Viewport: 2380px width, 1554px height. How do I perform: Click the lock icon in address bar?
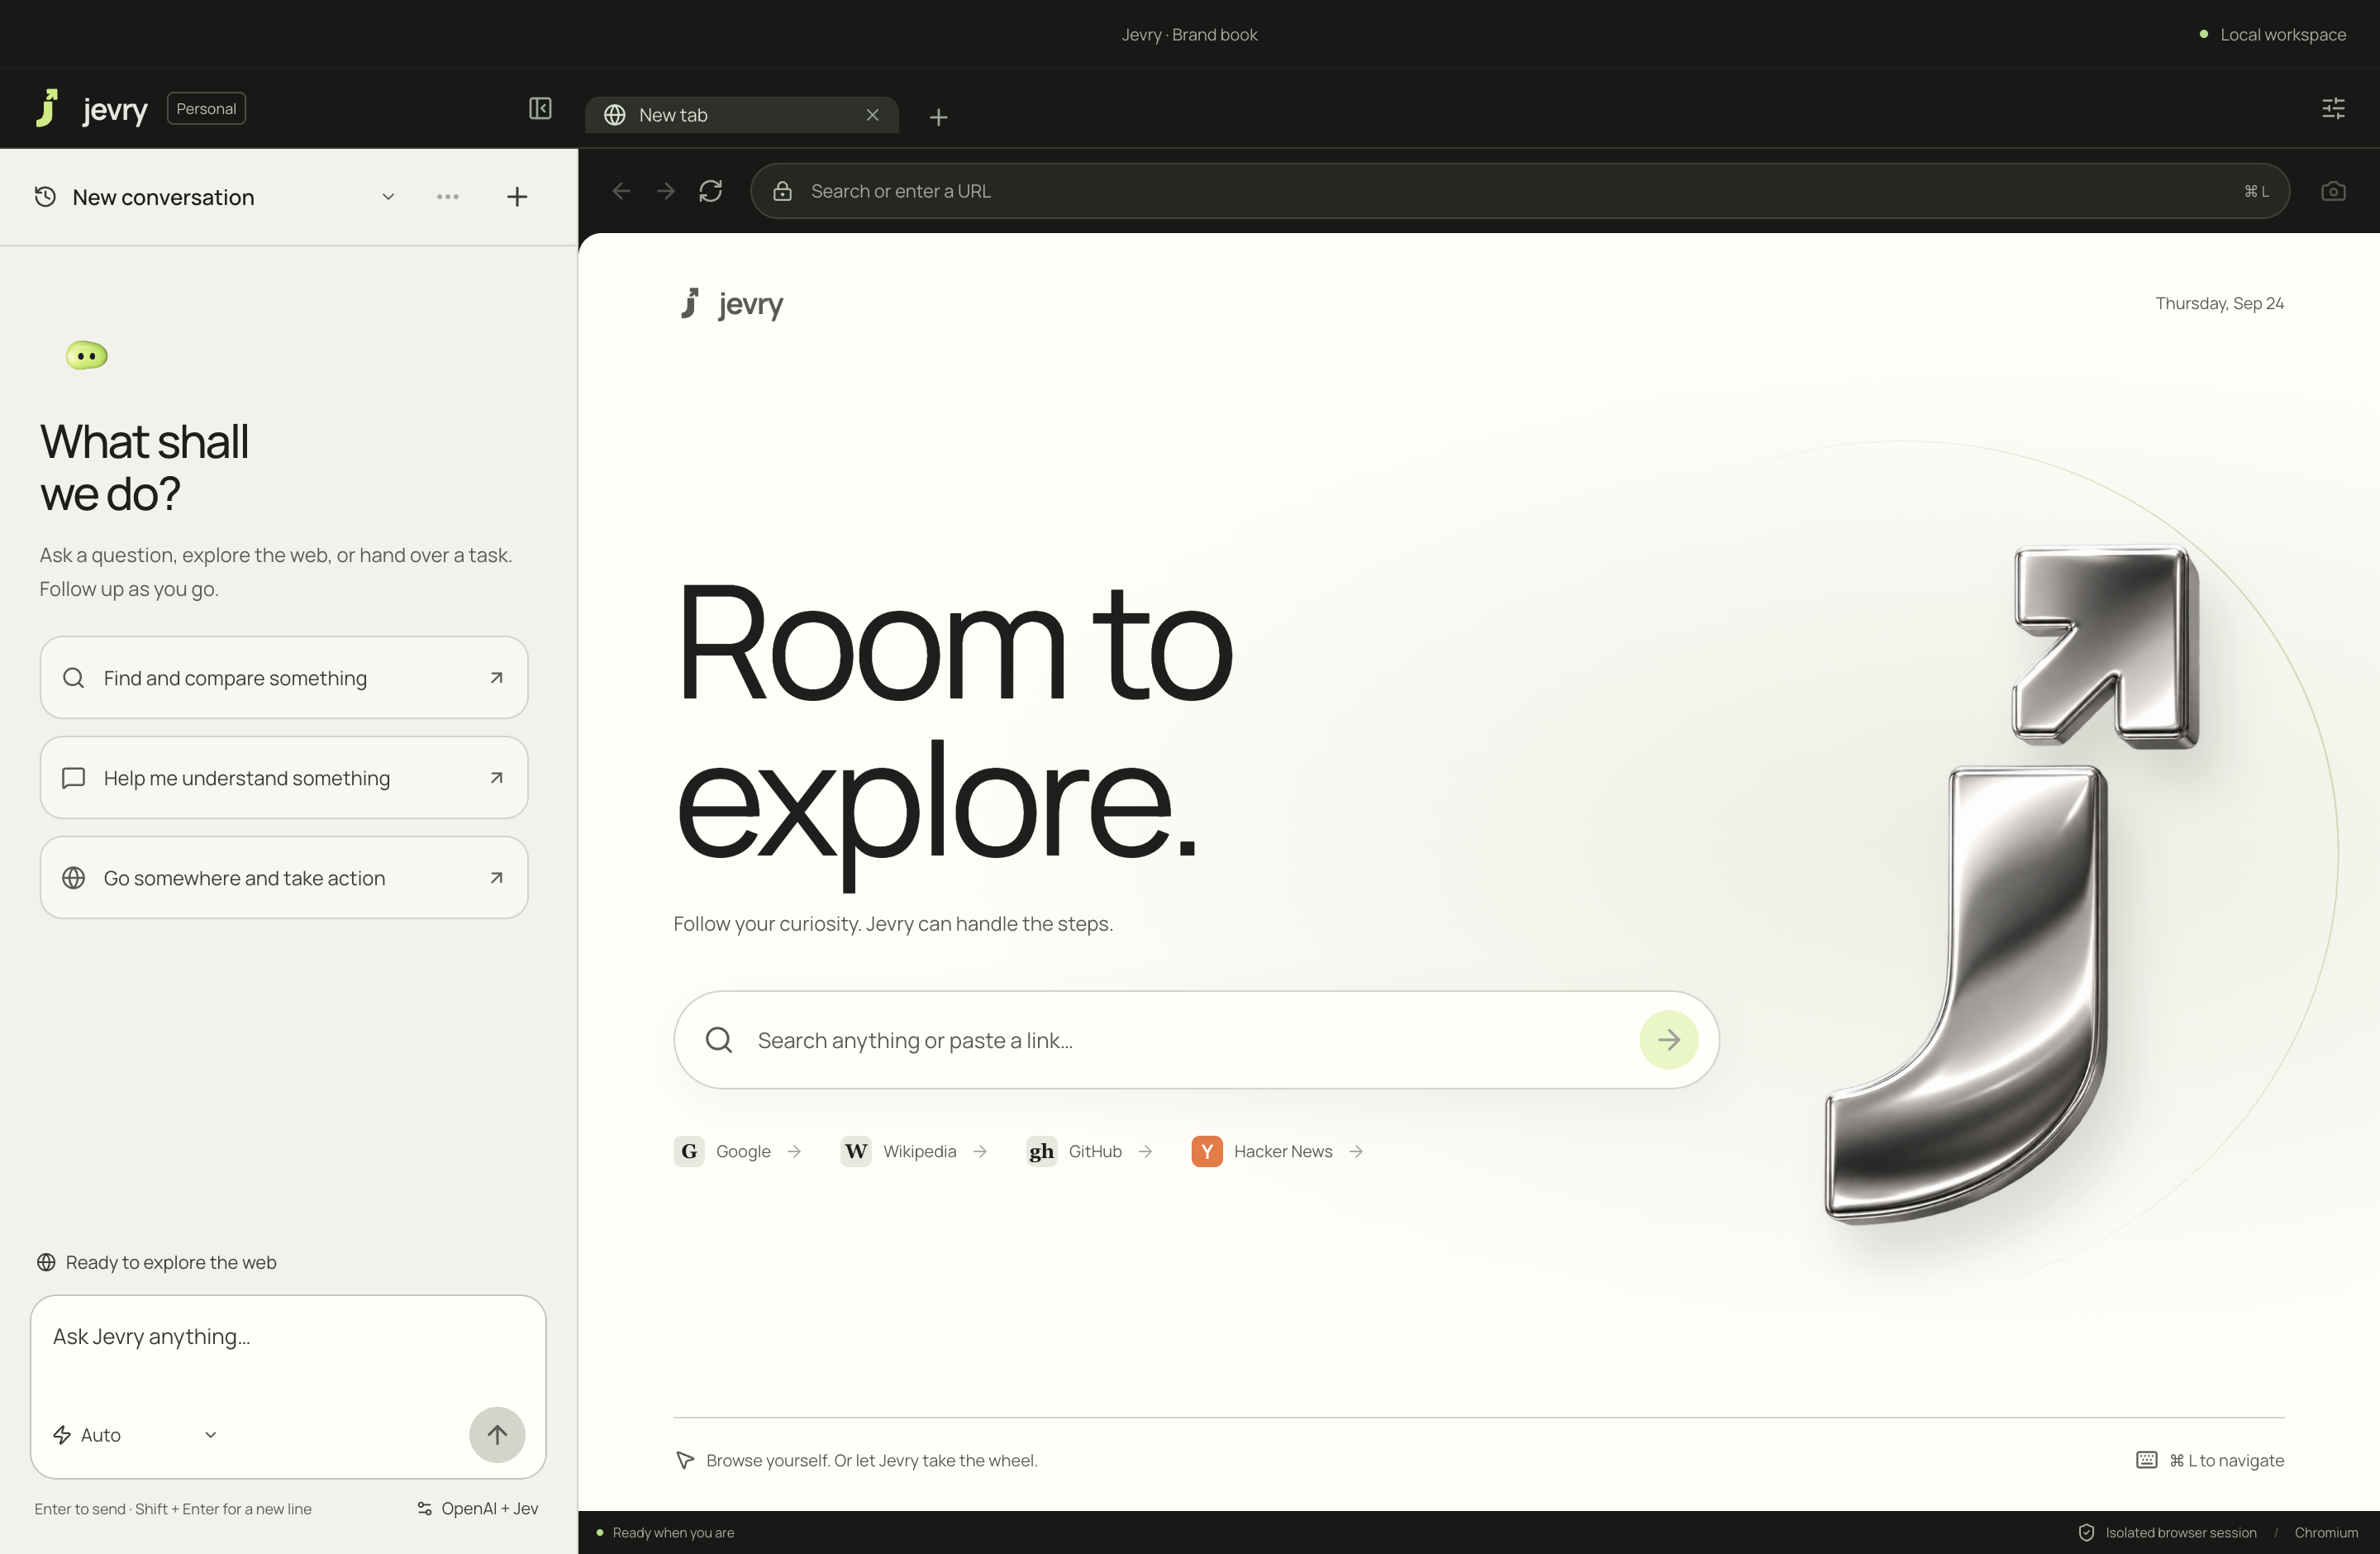(783, 191)
